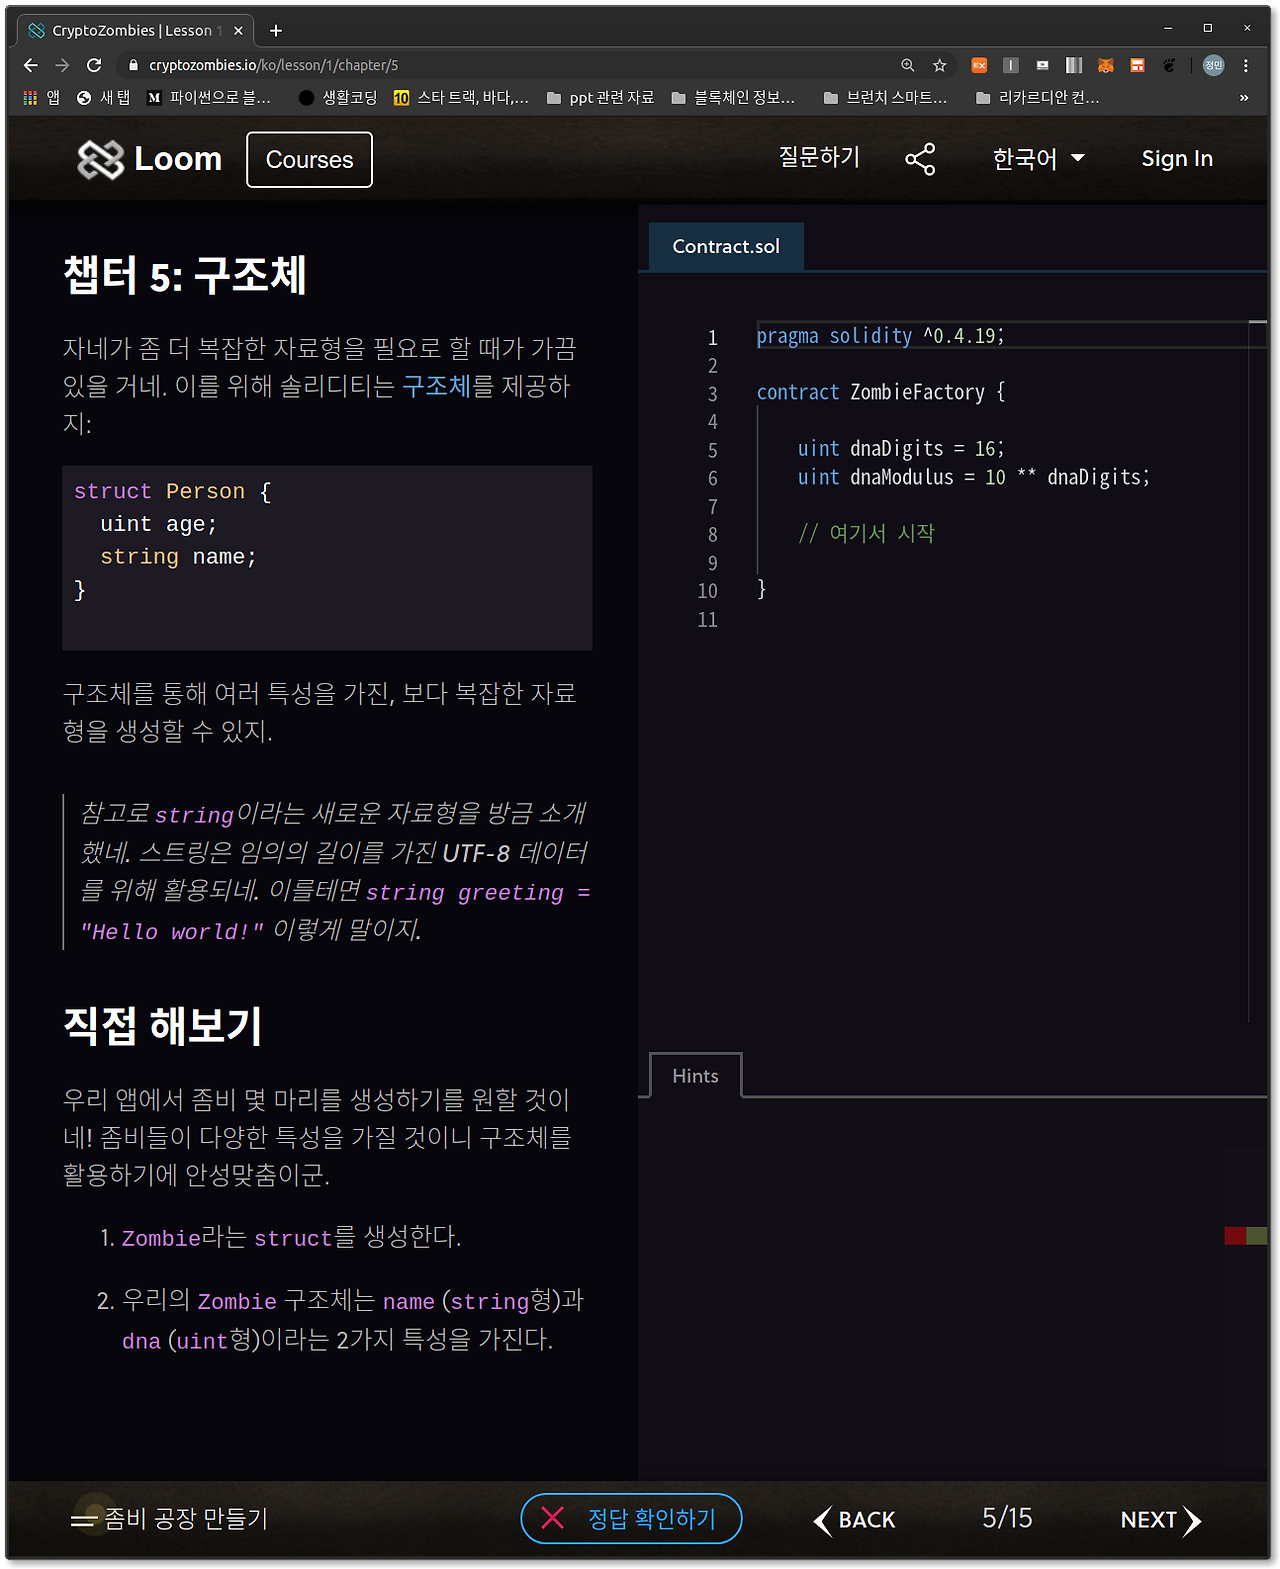The width and height of the screenshot is (1280, 1569).
Task: Select the Contract.sol editor tab
Action: coord(726,247)
